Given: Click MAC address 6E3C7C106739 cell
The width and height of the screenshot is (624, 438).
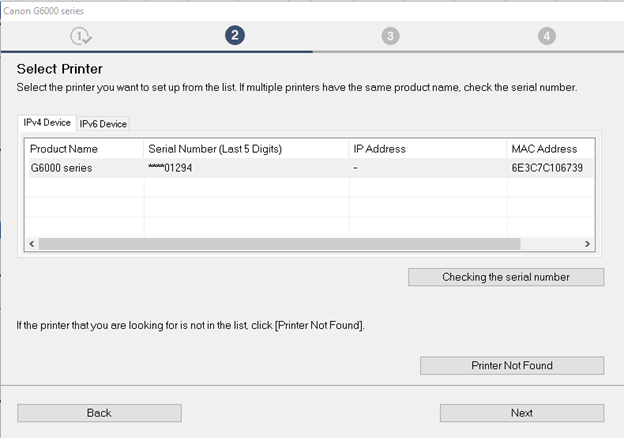Looking at the screenshot, I should [x=547, y=168].
